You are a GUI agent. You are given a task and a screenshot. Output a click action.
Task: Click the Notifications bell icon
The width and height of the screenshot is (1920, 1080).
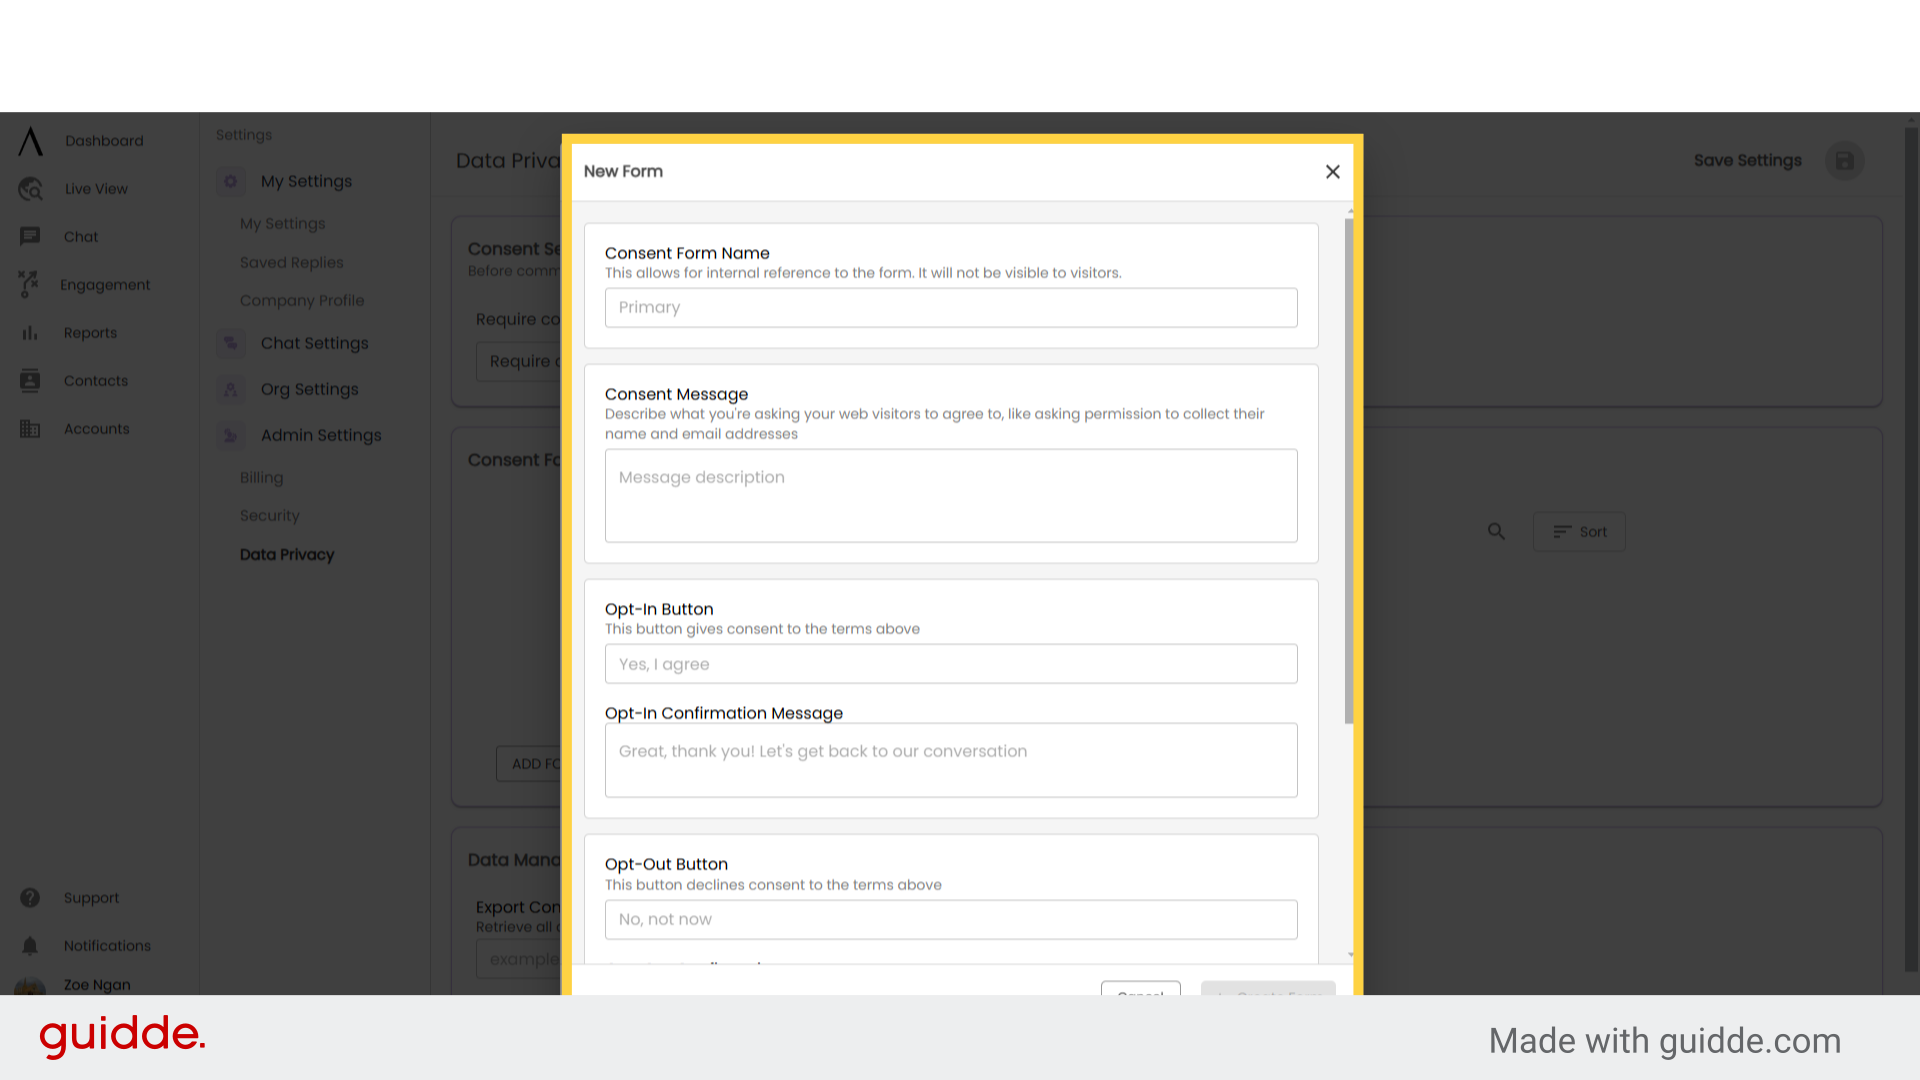30,946
